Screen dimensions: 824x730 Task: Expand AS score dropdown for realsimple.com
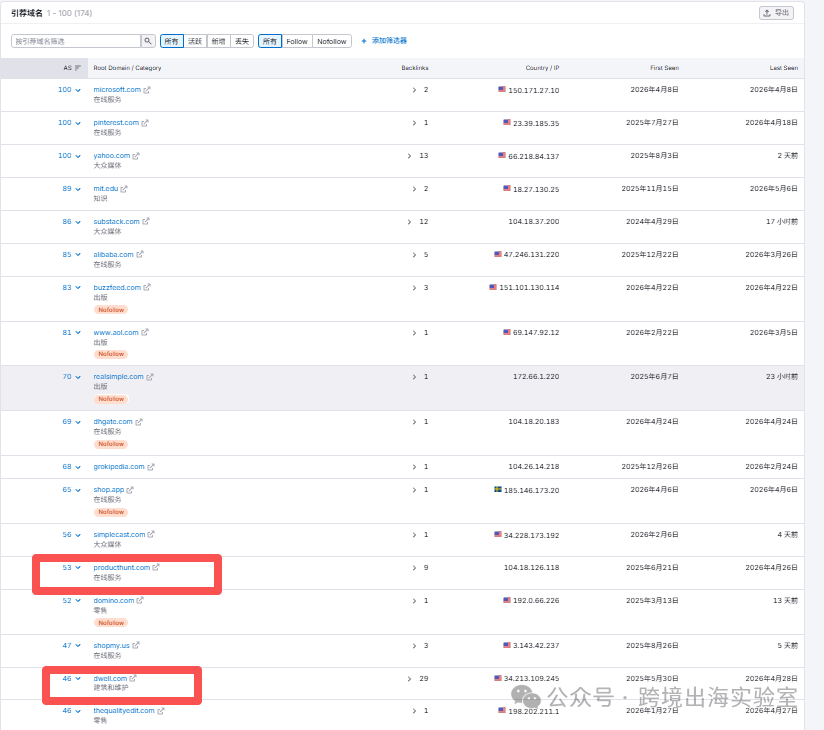click(78, 377)
